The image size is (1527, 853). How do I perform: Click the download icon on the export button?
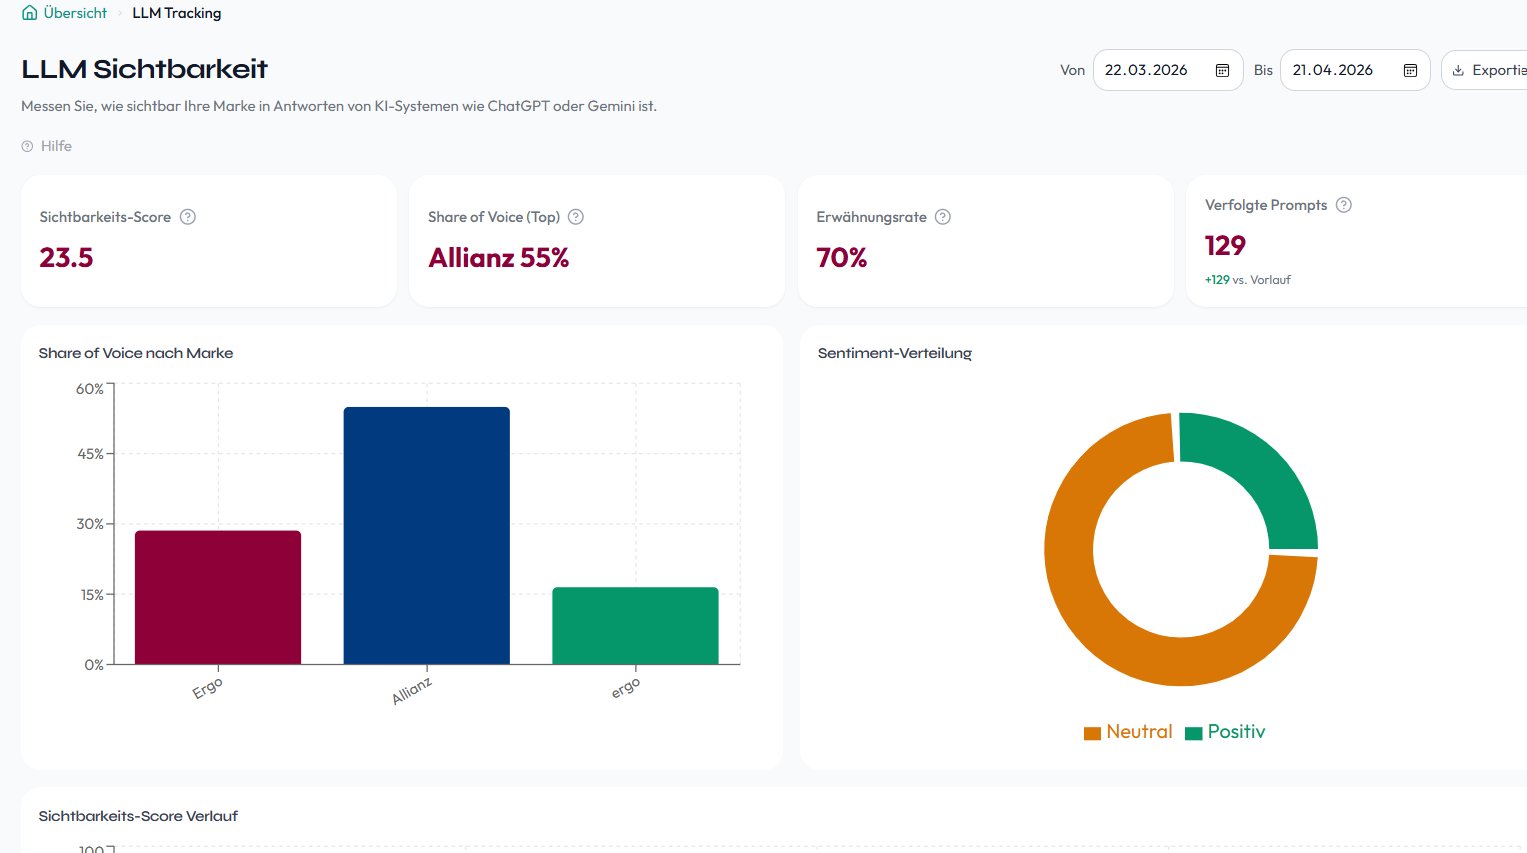point(1458,70)
